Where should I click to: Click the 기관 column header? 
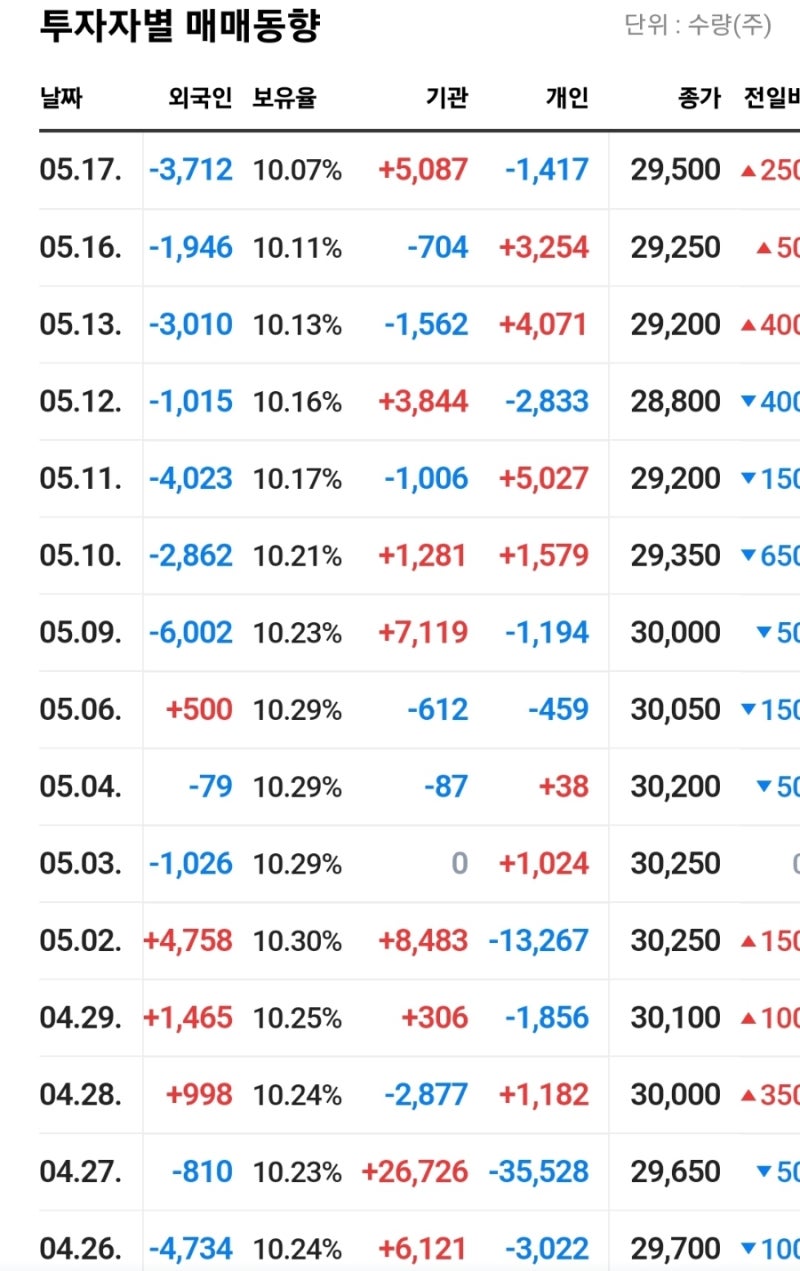click(x=446, y=98)
